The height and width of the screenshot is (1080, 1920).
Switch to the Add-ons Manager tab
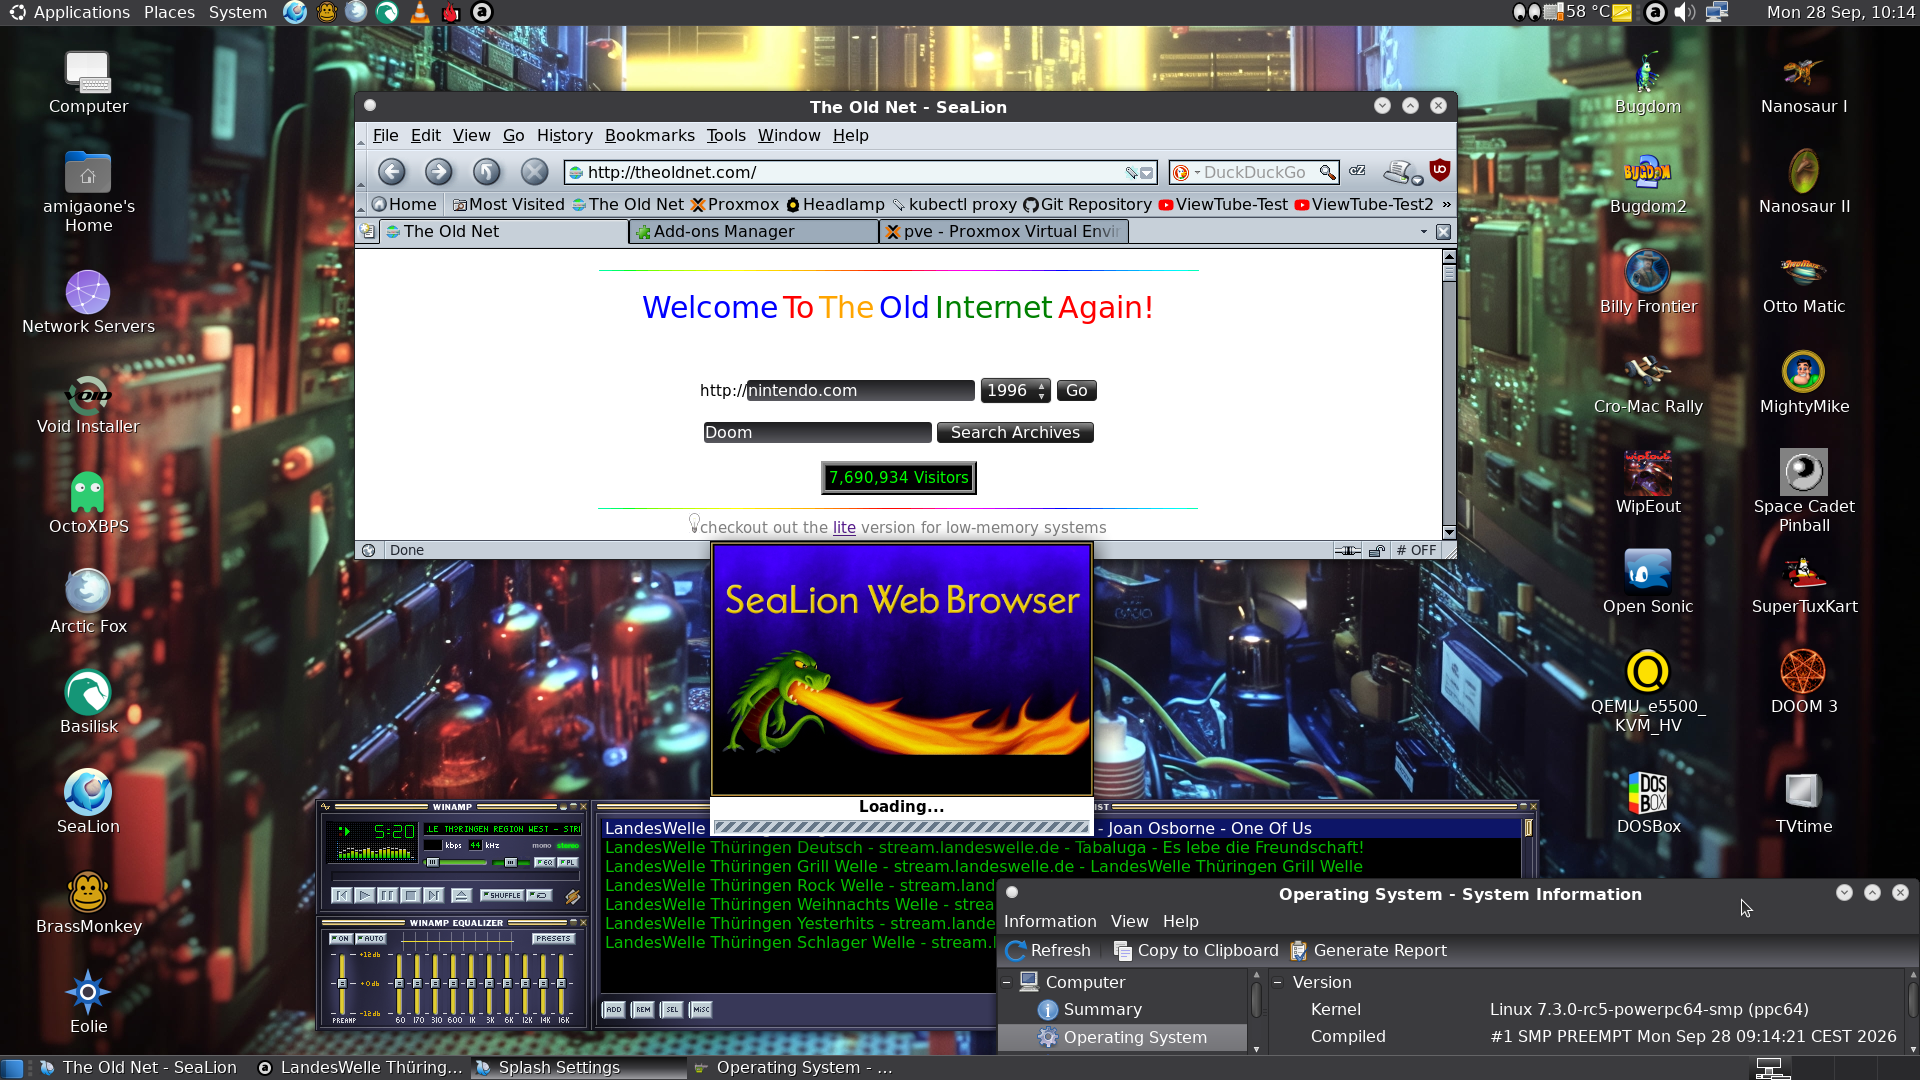tap(754, 232)
